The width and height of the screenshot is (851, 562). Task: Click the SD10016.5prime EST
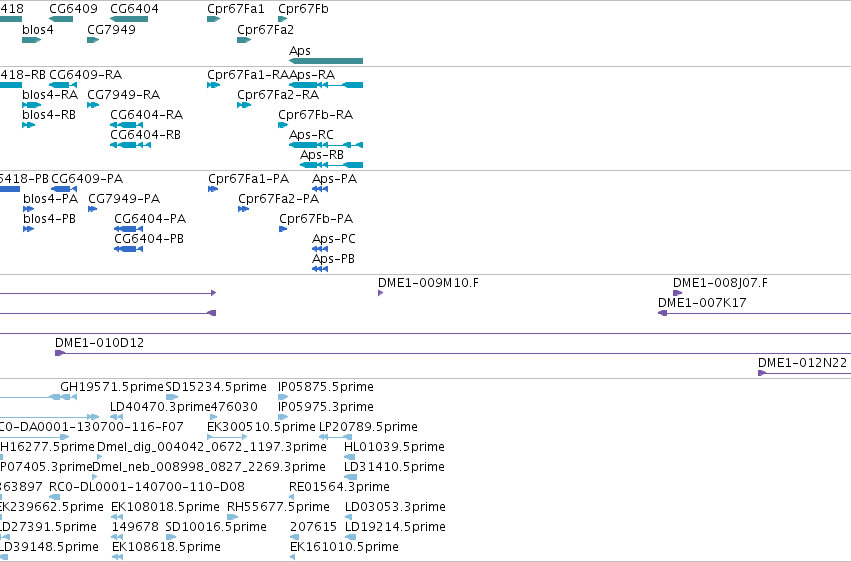pos(170,538)
